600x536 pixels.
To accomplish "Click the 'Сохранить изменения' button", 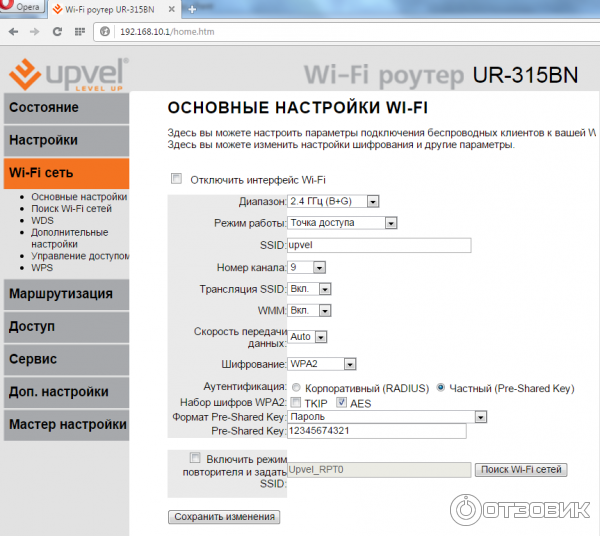I will (x=224, y=517).
